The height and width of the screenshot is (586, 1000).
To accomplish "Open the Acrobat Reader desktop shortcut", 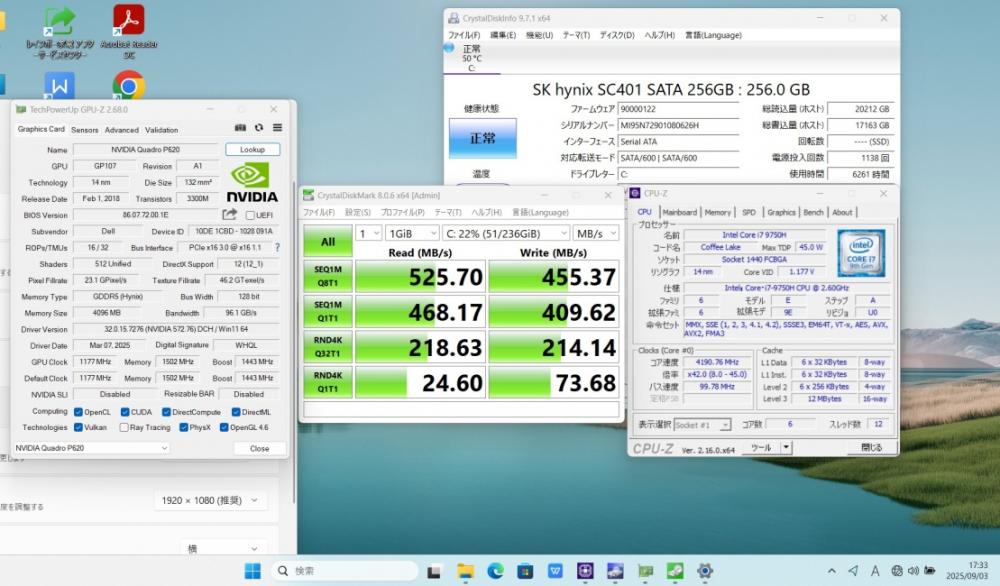I will coord(129,32).
